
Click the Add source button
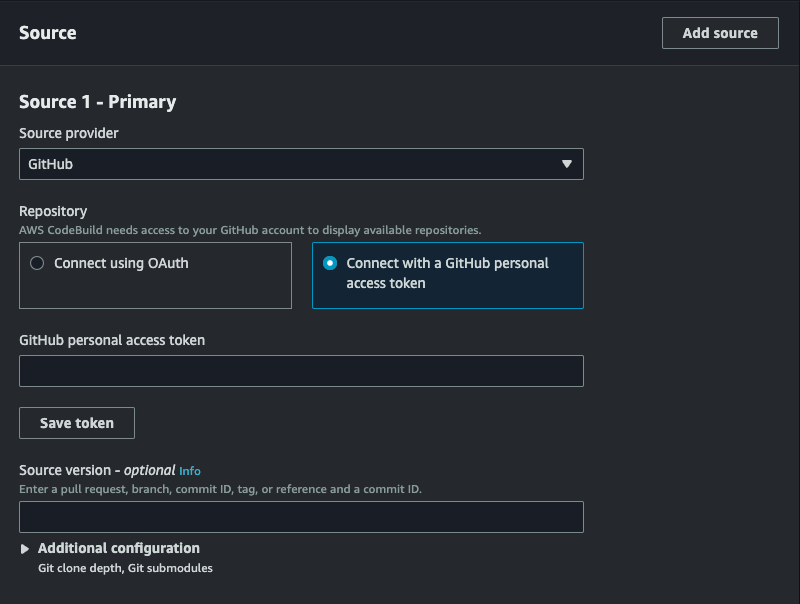click(720, 33)
